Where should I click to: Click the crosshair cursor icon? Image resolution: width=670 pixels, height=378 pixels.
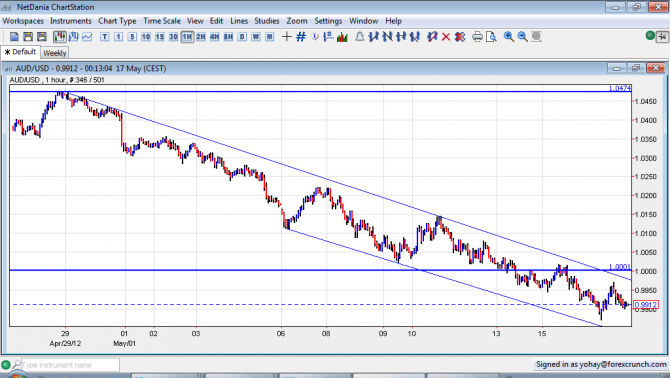(x=287, y=37)
